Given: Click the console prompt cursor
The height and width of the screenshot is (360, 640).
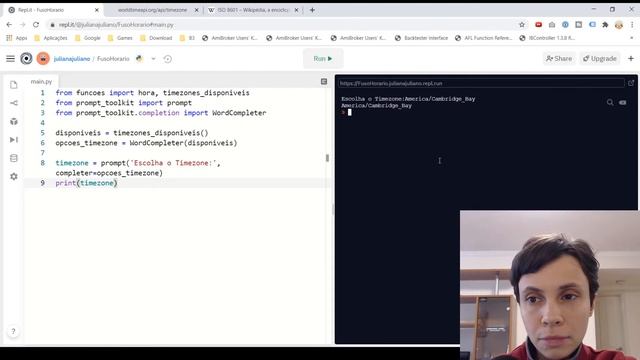Looking at the screenshot, I should (x=349, y=112).
